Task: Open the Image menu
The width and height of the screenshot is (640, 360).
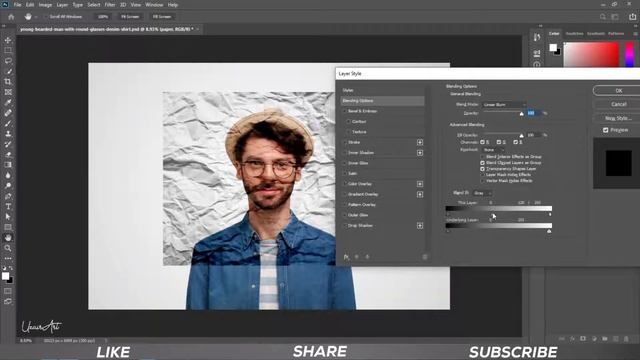Action: (45, 5)
